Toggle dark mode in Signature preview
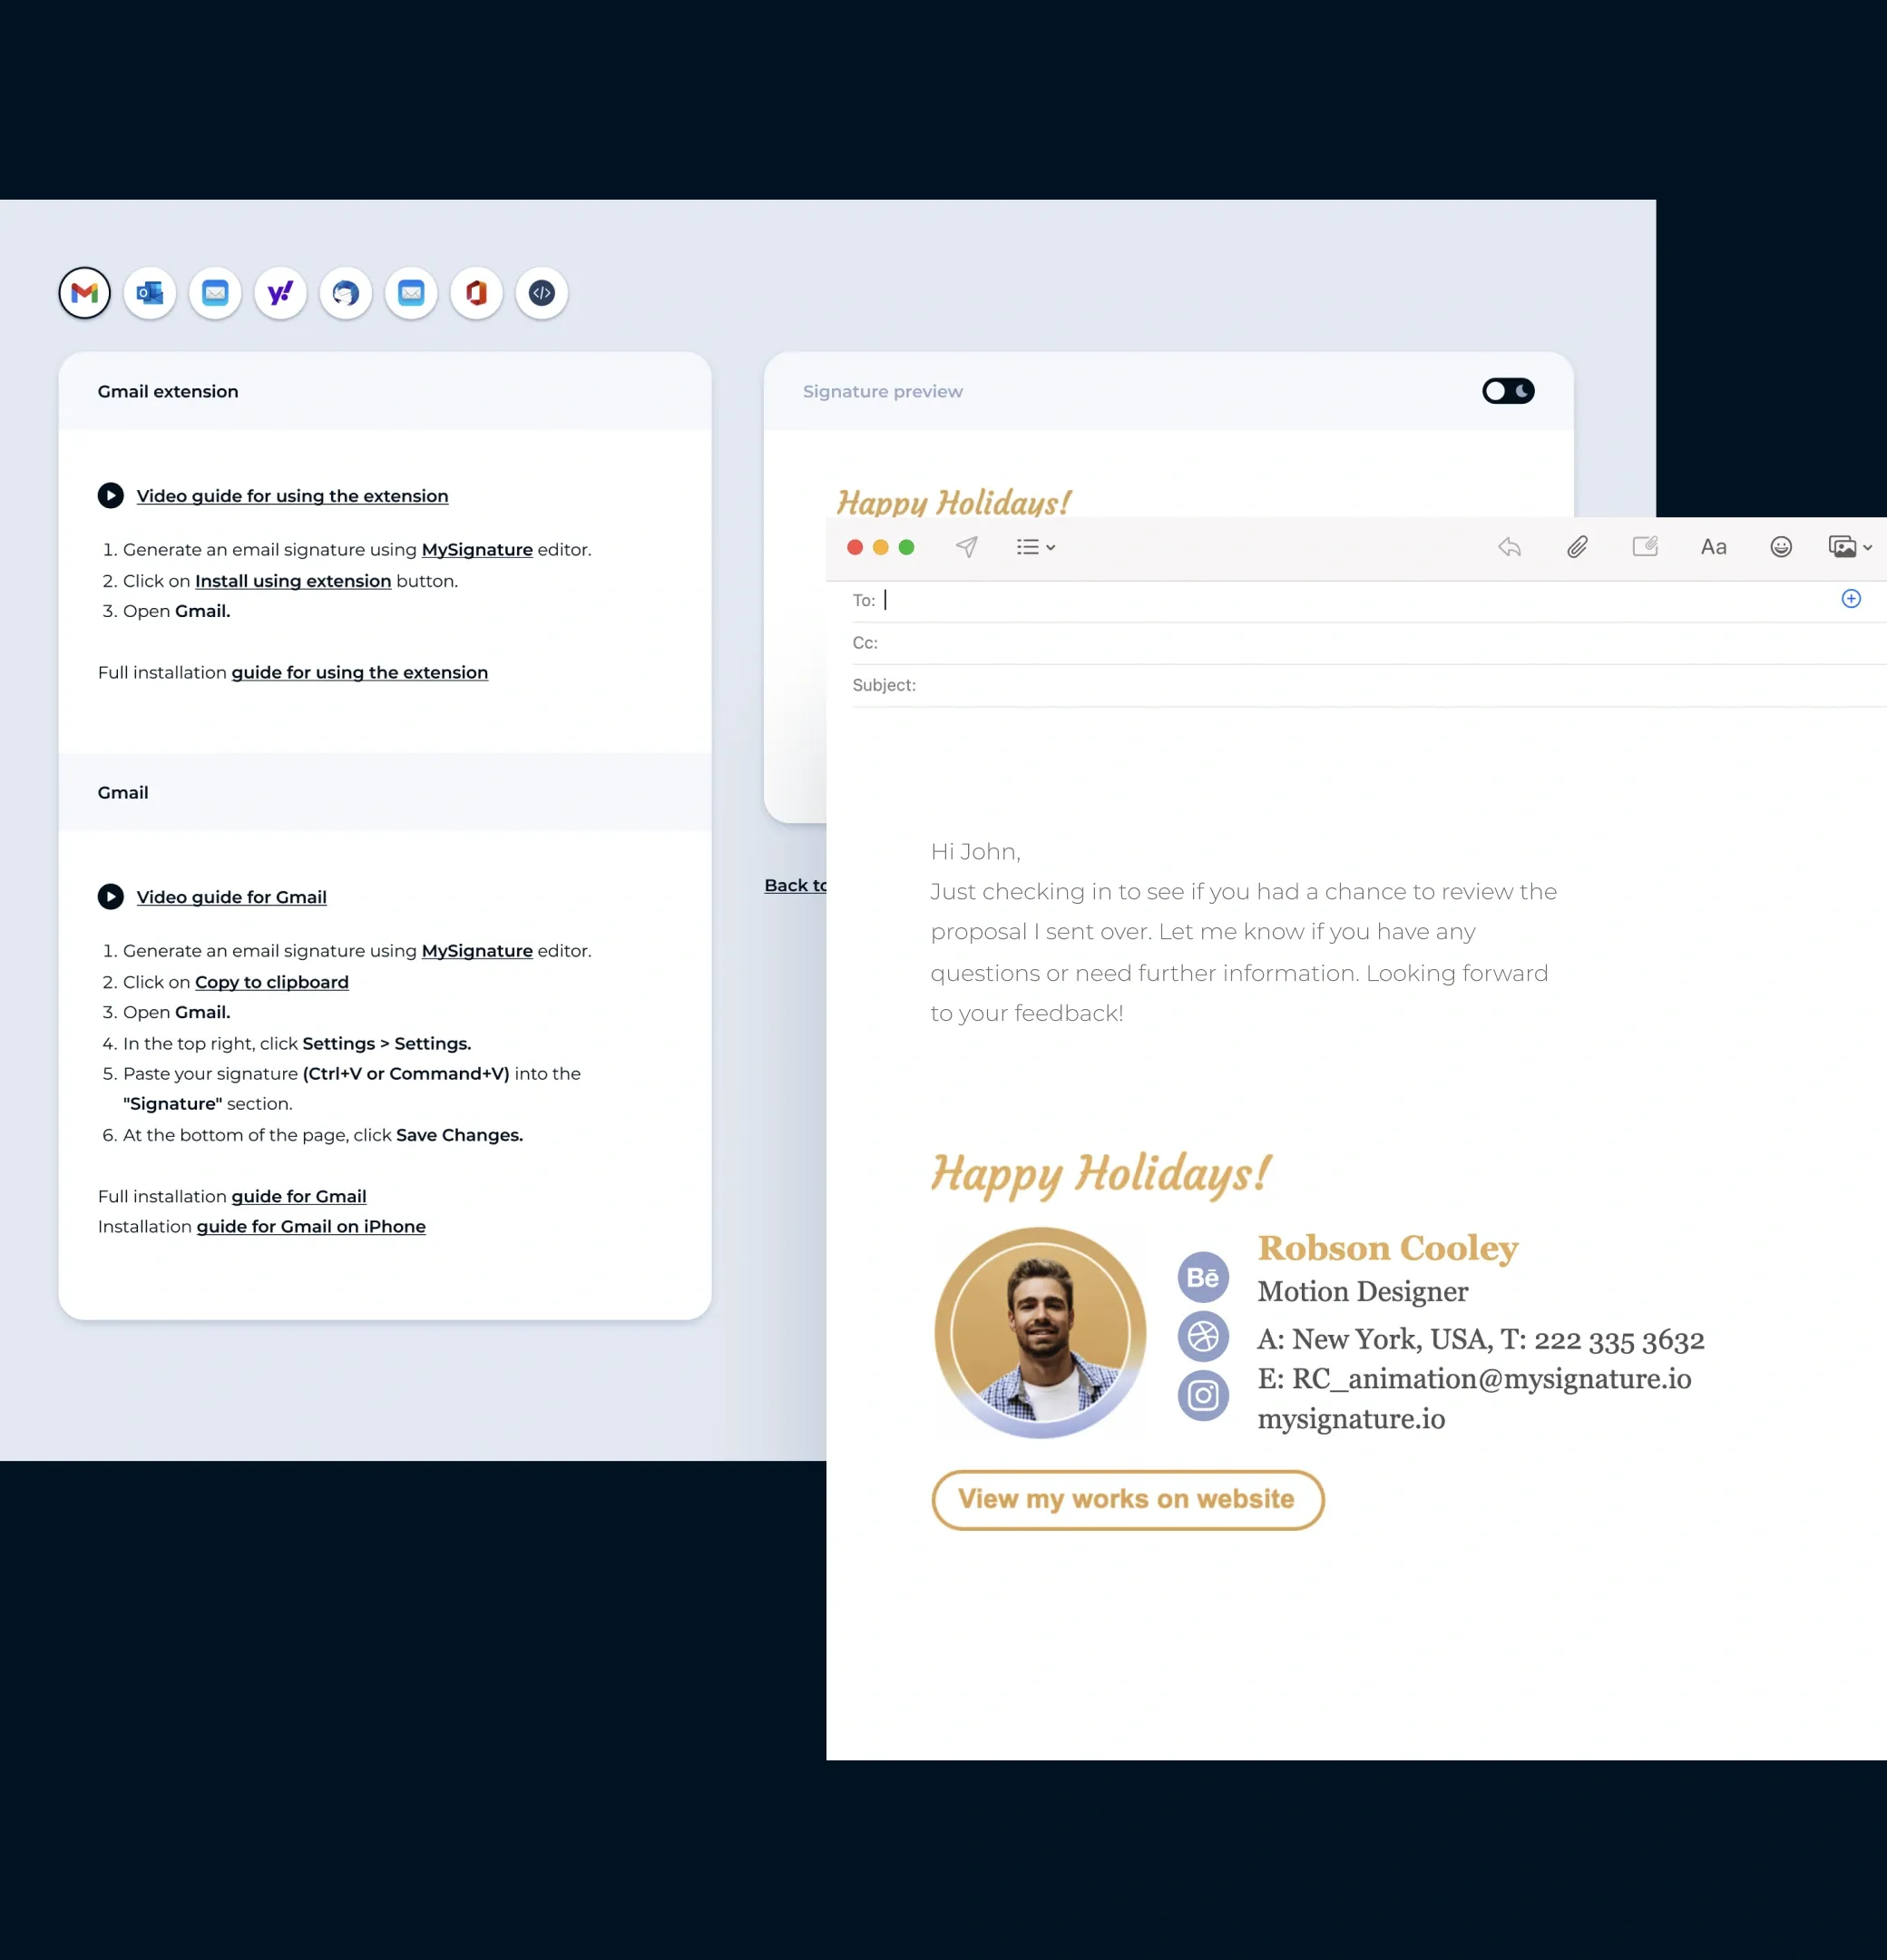The height and width of the screenshot is (1960, 1887). (x=1508, y=391)
